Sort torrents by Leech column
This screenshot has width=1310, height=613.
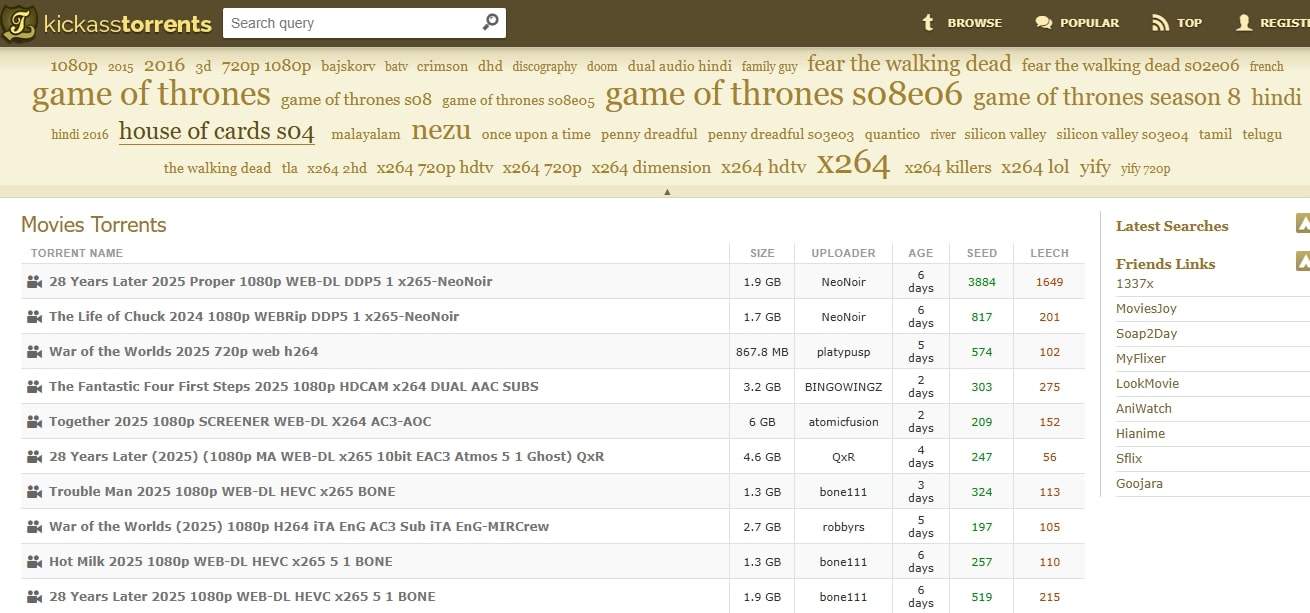click(1049, 253)
